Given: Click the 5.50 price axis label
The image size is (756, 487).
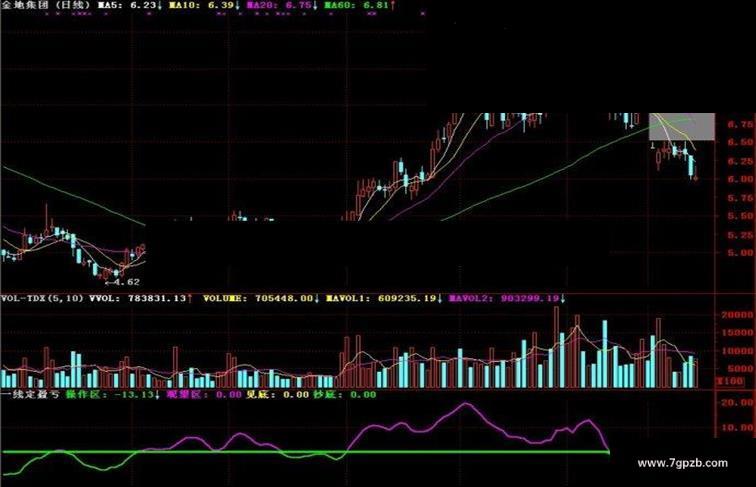Looking at the screenshot, I should [x=740, y=216].
